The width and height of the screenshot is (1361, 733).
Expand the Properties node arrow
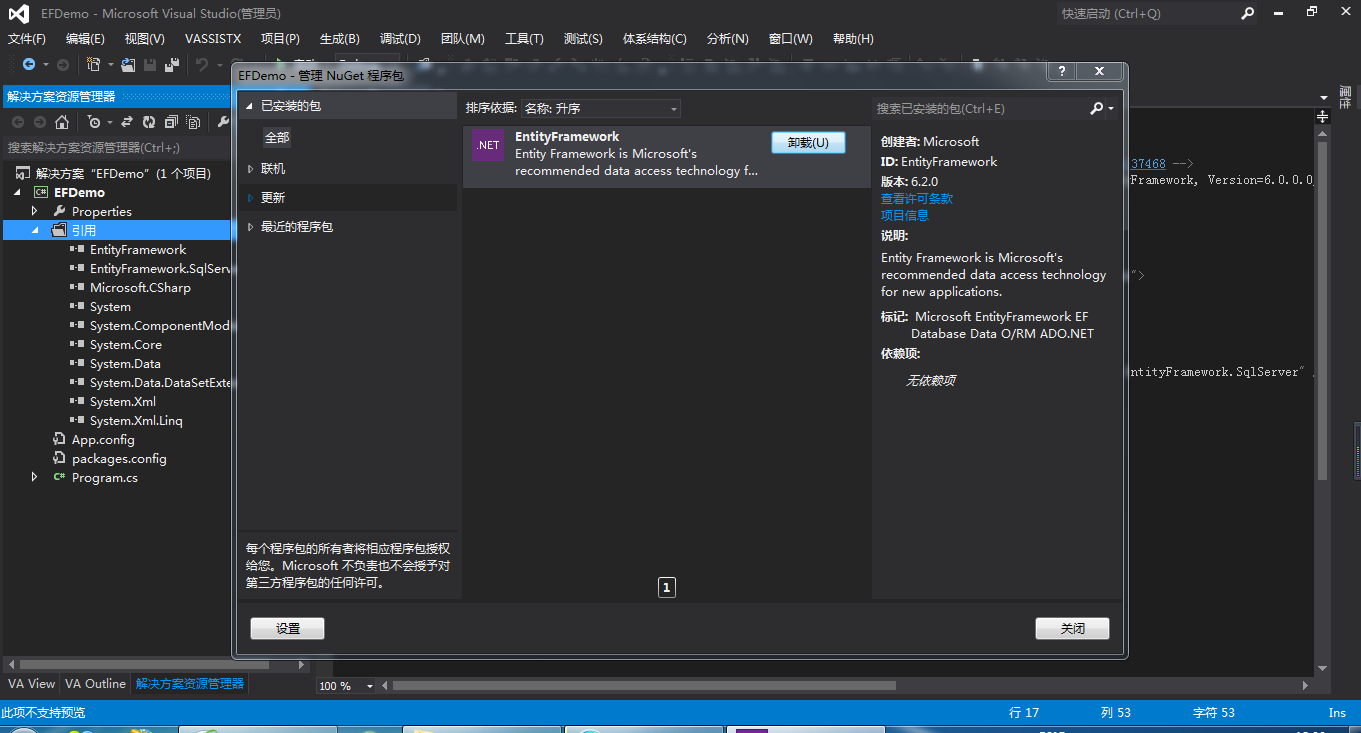[35, 211]
